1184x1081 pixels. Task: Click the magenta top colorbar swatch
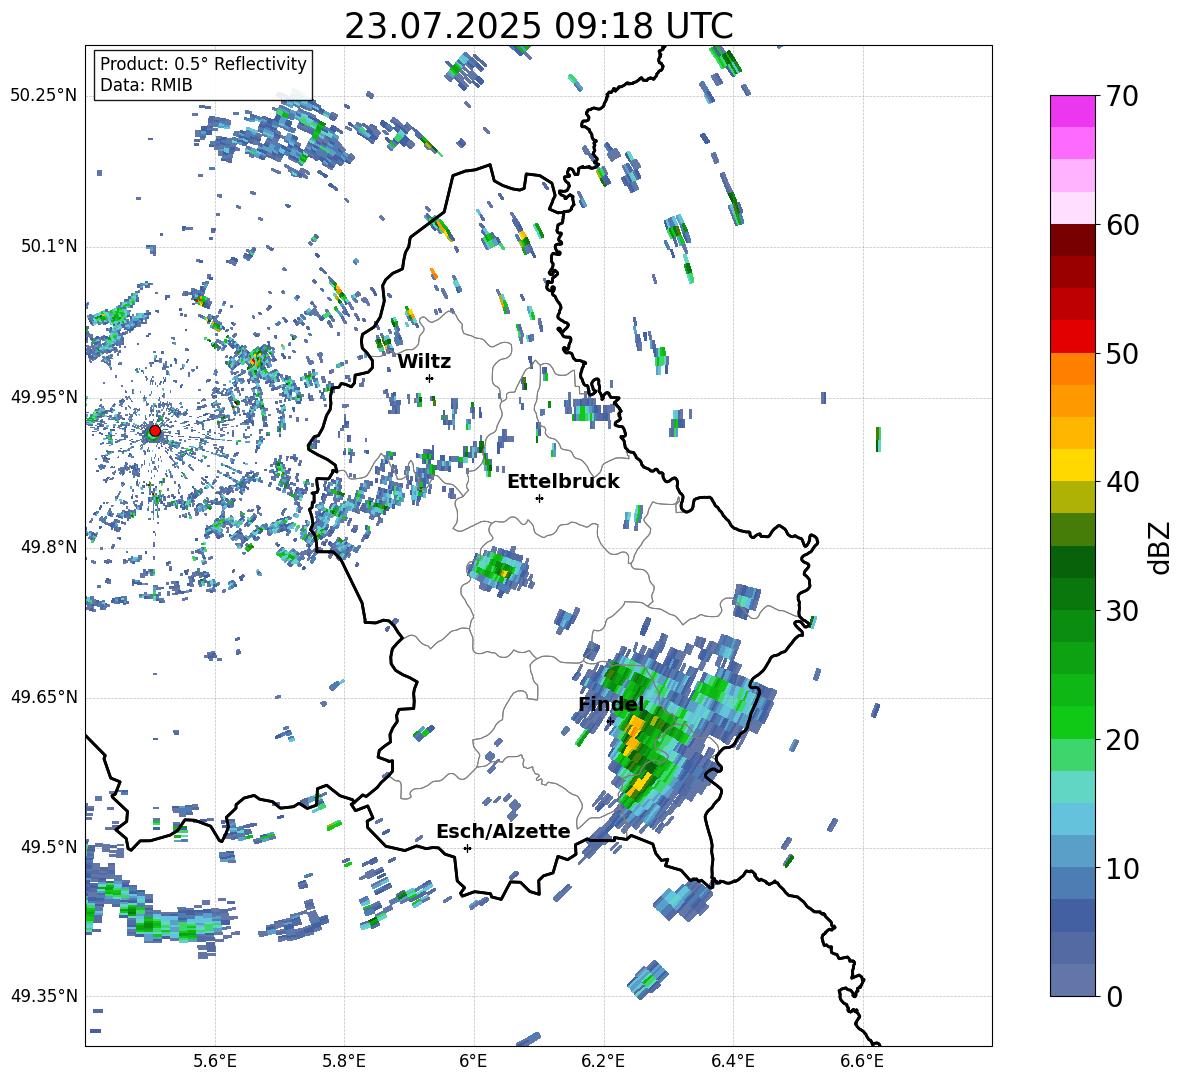click(x=1072, y=111)
